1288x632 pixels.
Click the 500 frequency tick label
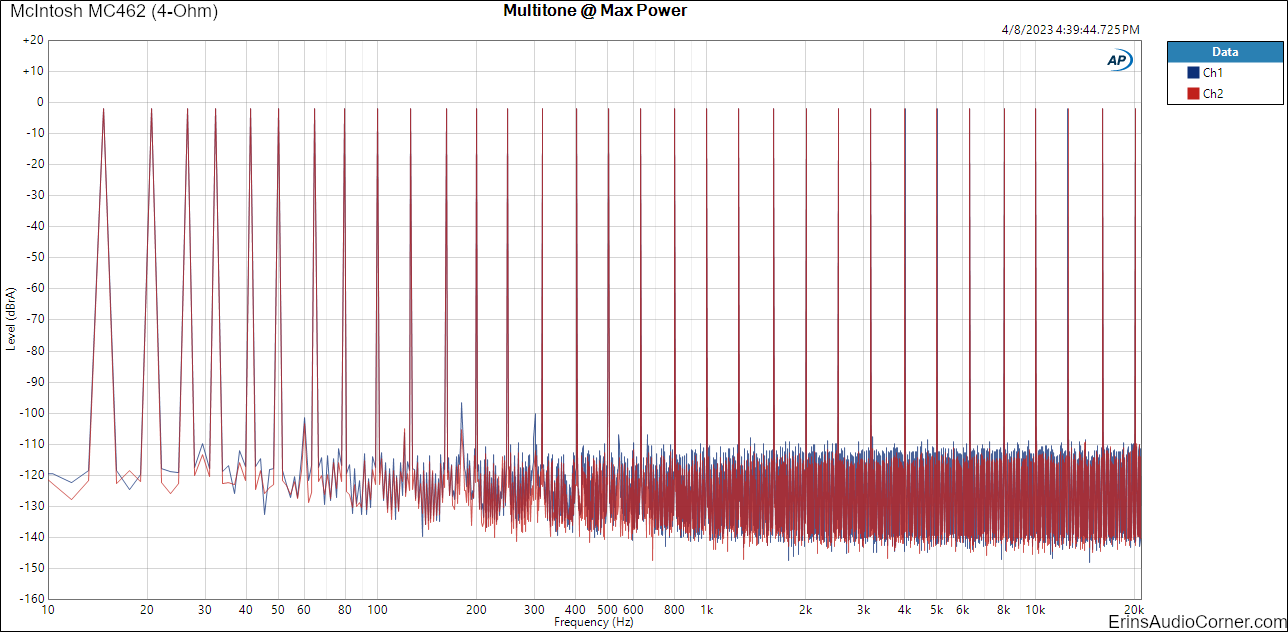[x=607, y=609]
